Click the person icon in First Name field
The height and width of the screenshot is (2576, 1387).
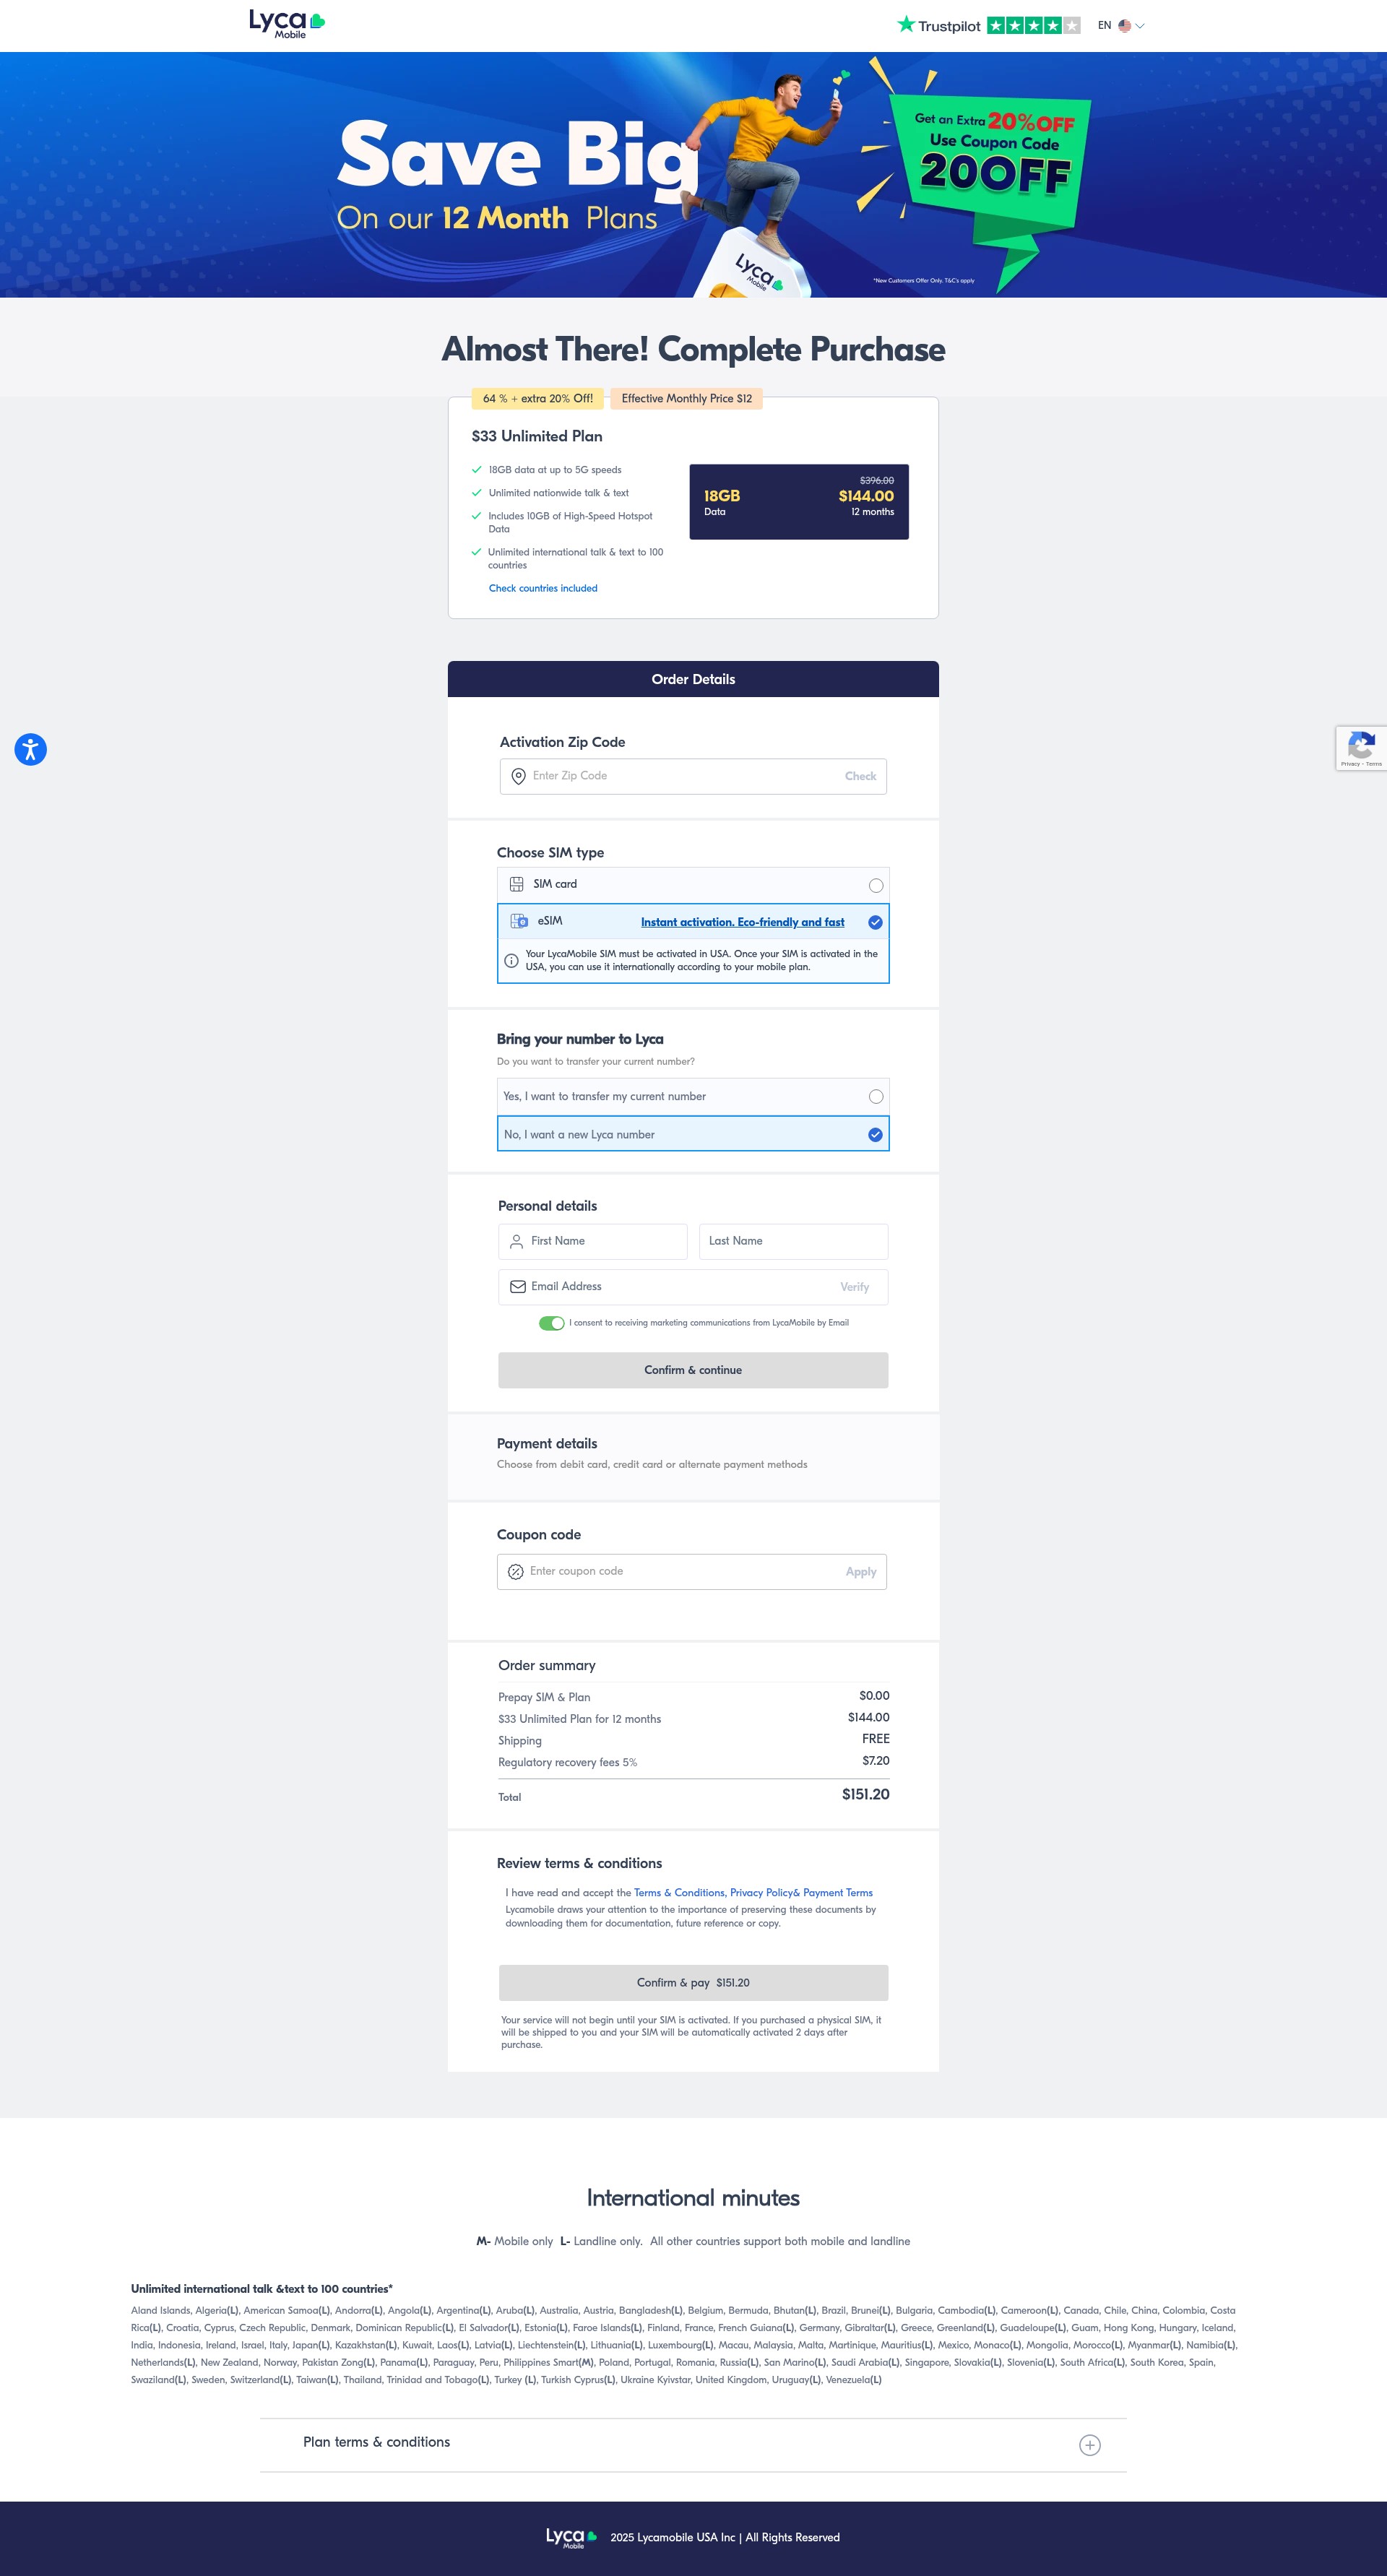tap(516, 1241)
